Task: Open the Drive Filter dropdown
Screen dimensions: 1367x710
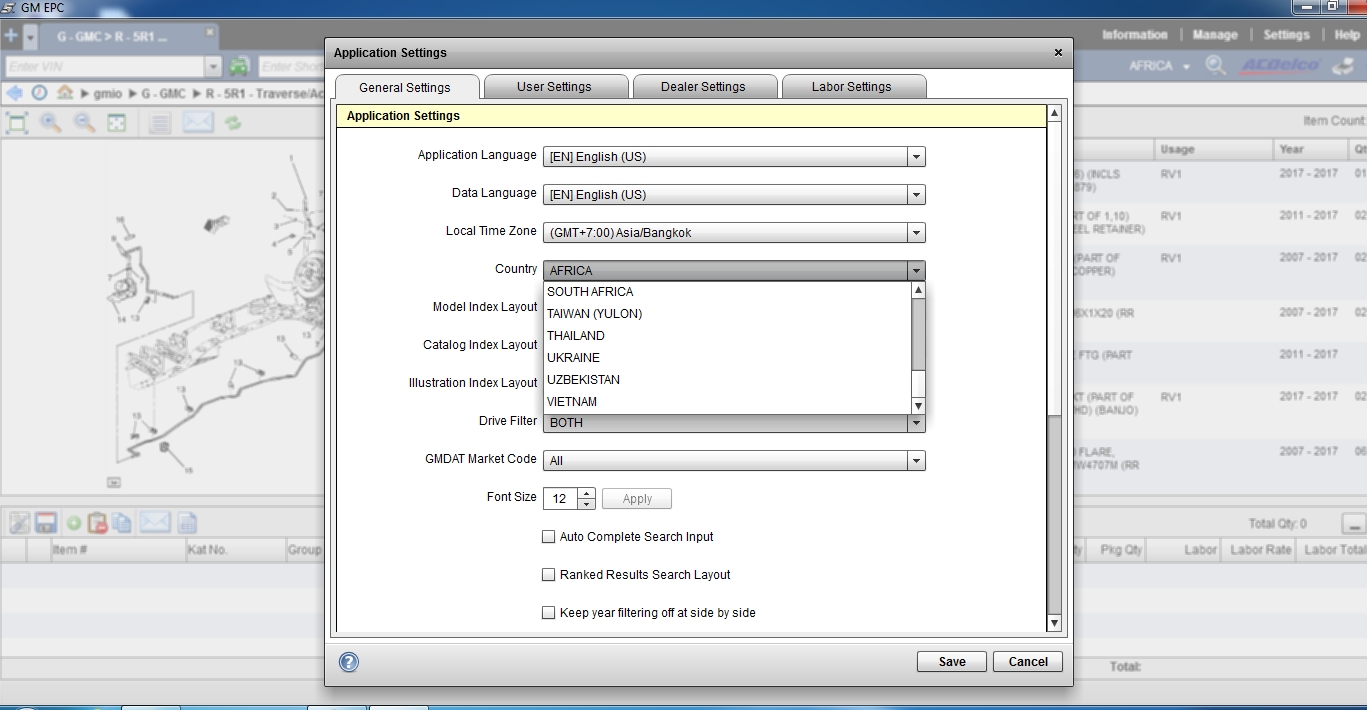Action: [915, 424]
